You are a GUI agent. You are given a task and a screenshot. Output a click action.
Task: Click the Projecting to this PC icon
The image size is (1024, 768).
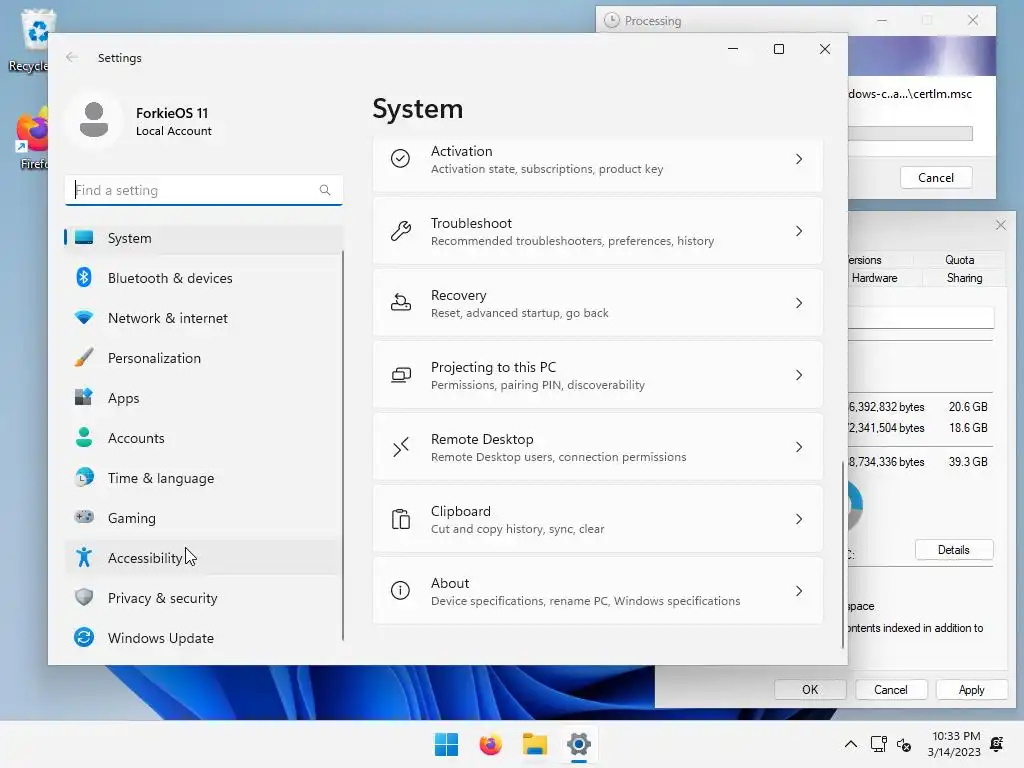click(400, 375)
